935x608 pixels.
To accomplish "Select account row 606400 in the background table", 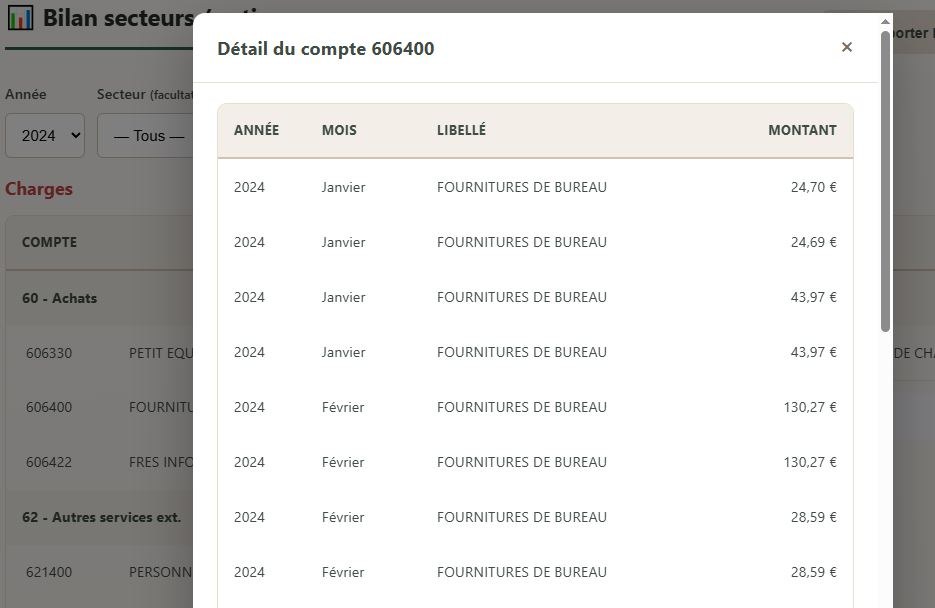I will 49,407.
